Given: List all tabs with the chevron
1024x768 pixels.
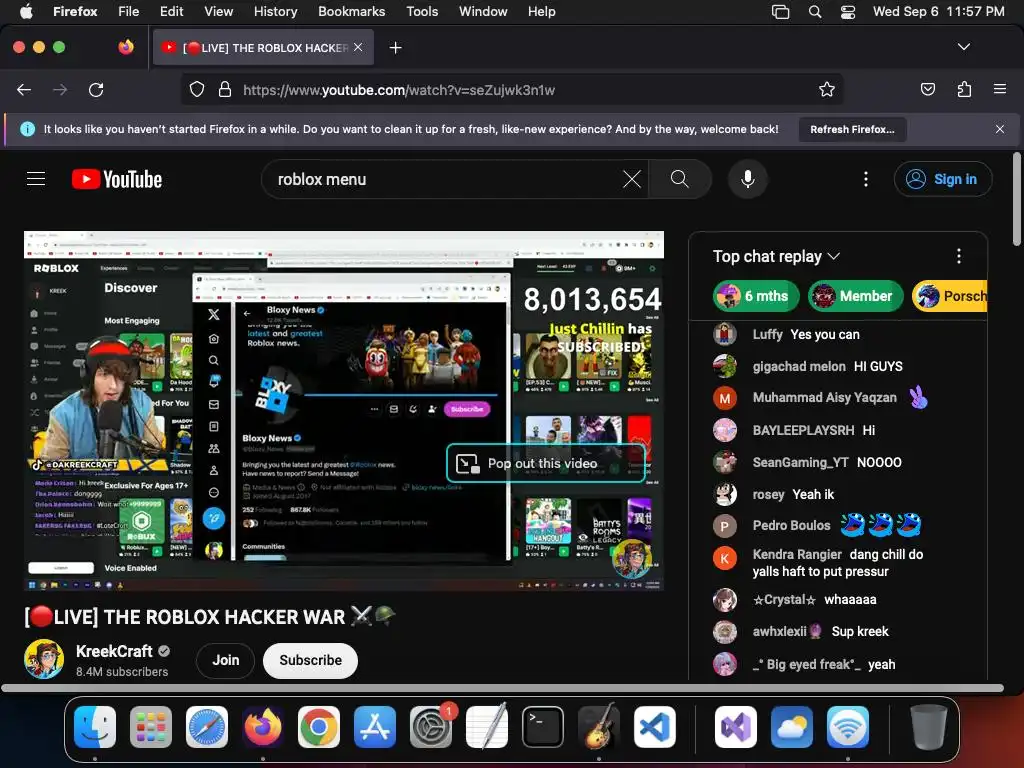Looking at the screenshot, I should point(963,47).
